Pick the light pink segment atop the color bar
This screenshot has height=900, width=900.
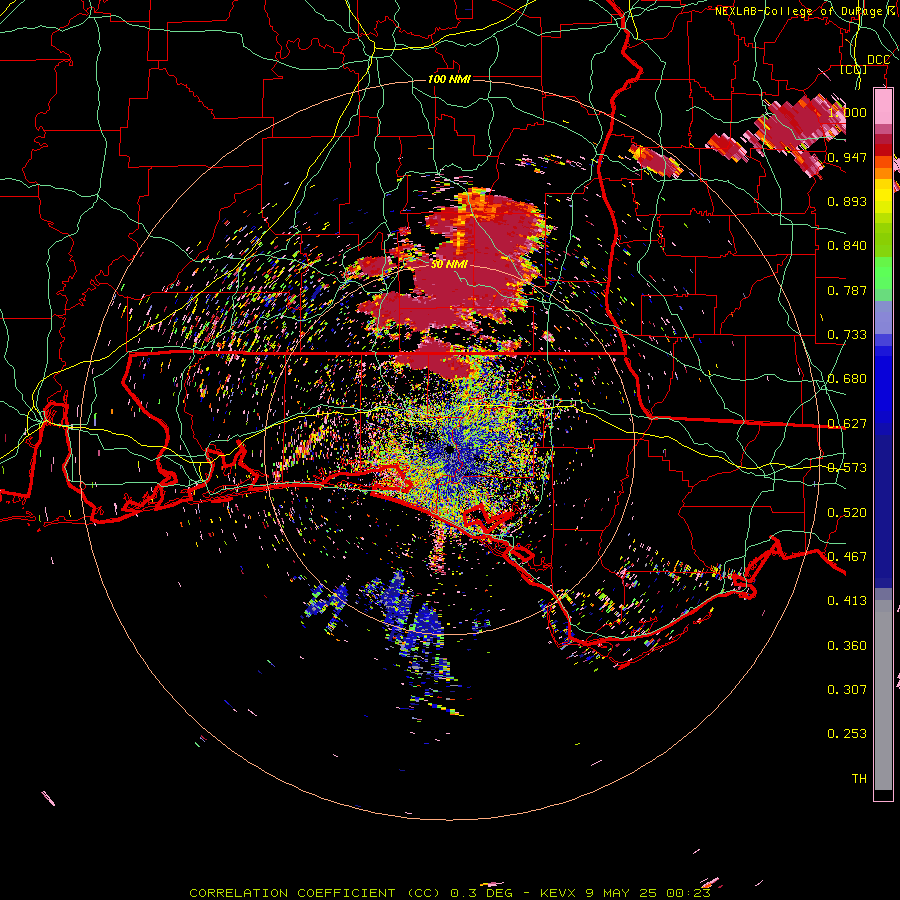[883, 106]
